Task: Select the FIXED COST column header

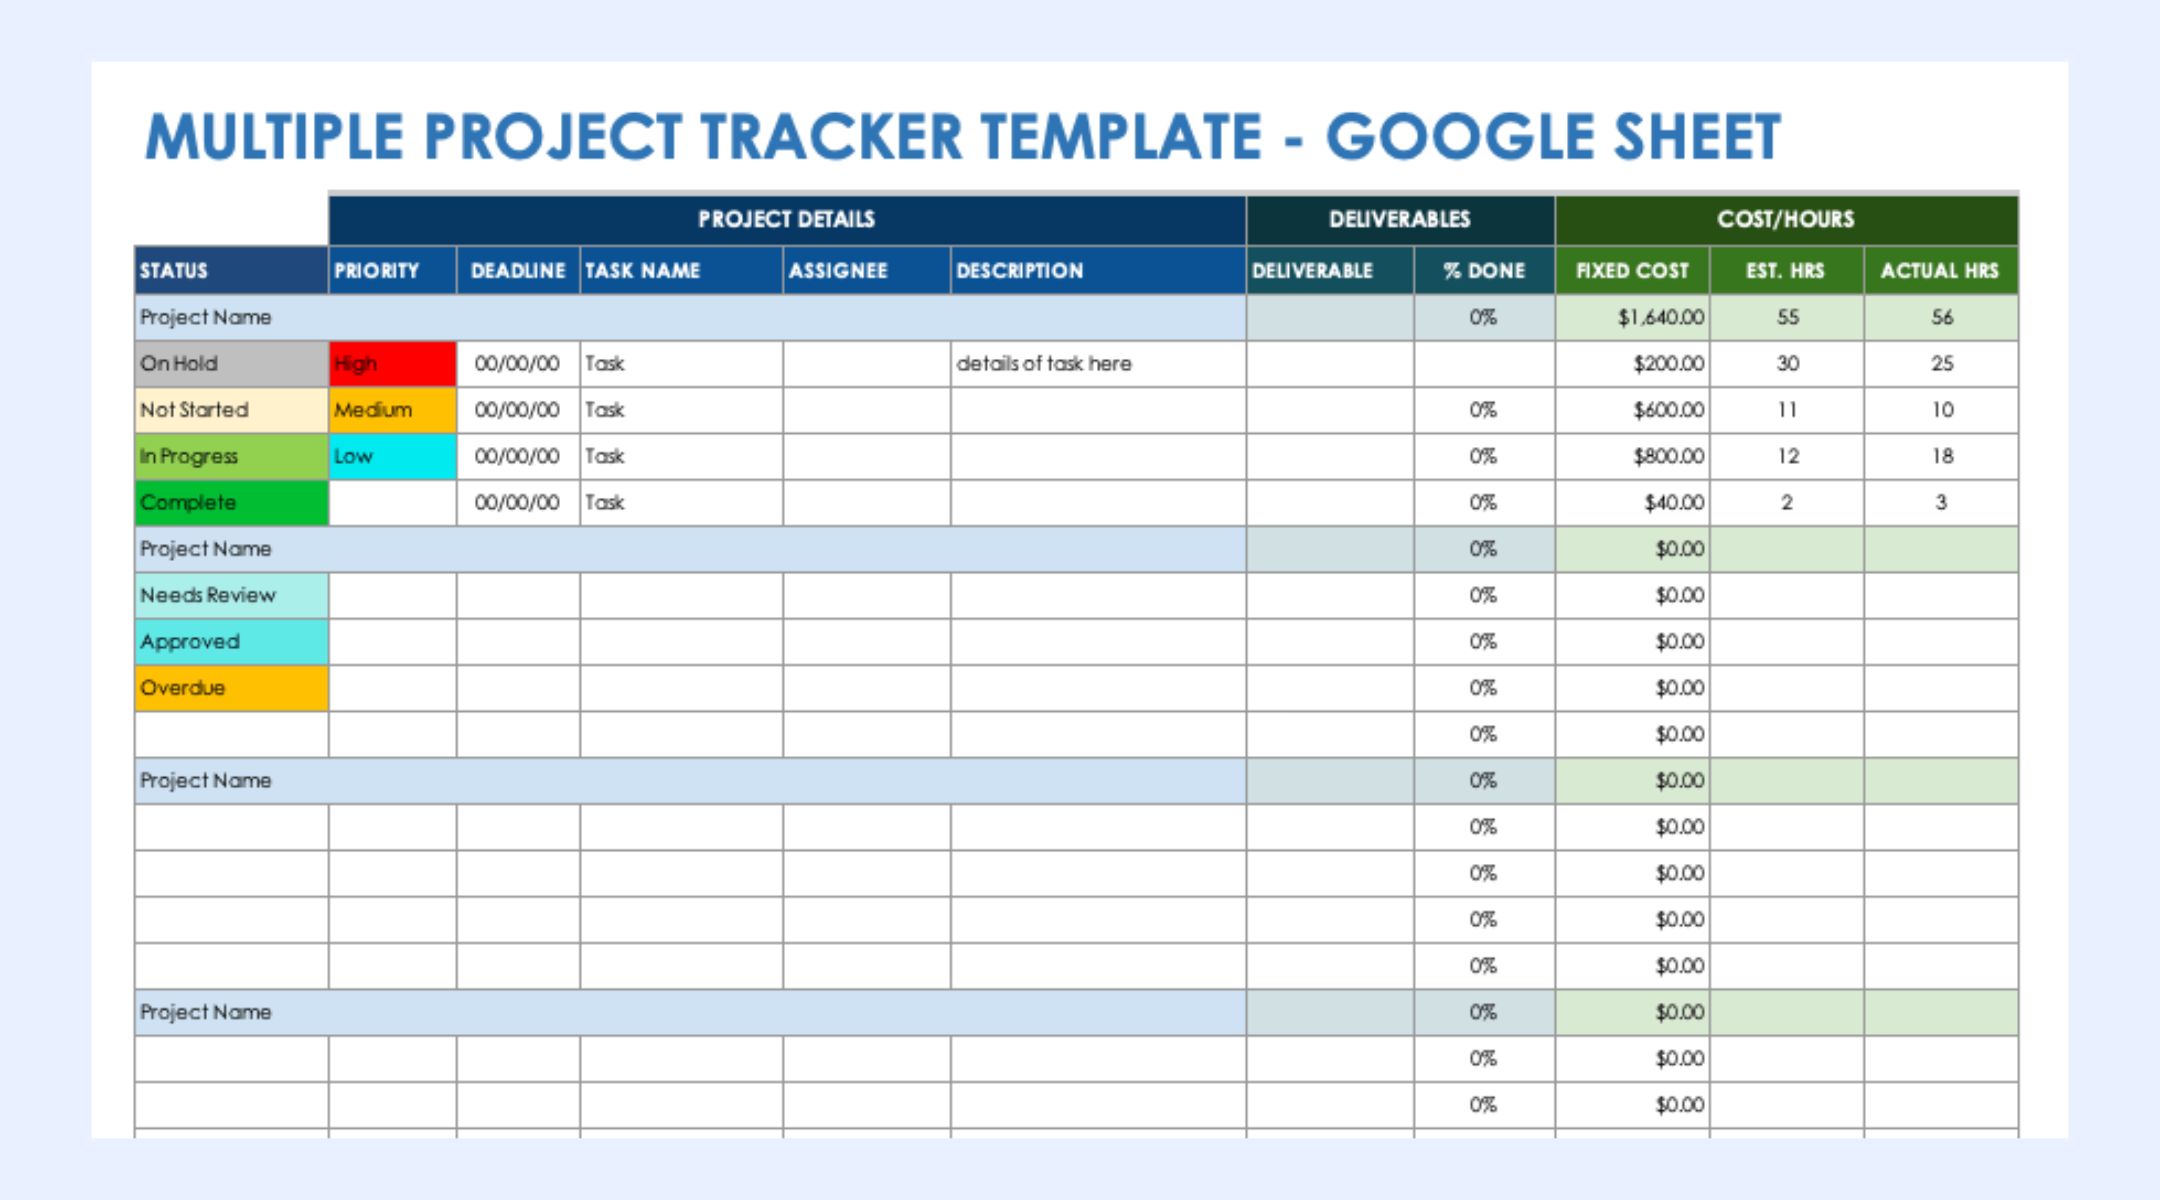Action: click(1632, 271)
